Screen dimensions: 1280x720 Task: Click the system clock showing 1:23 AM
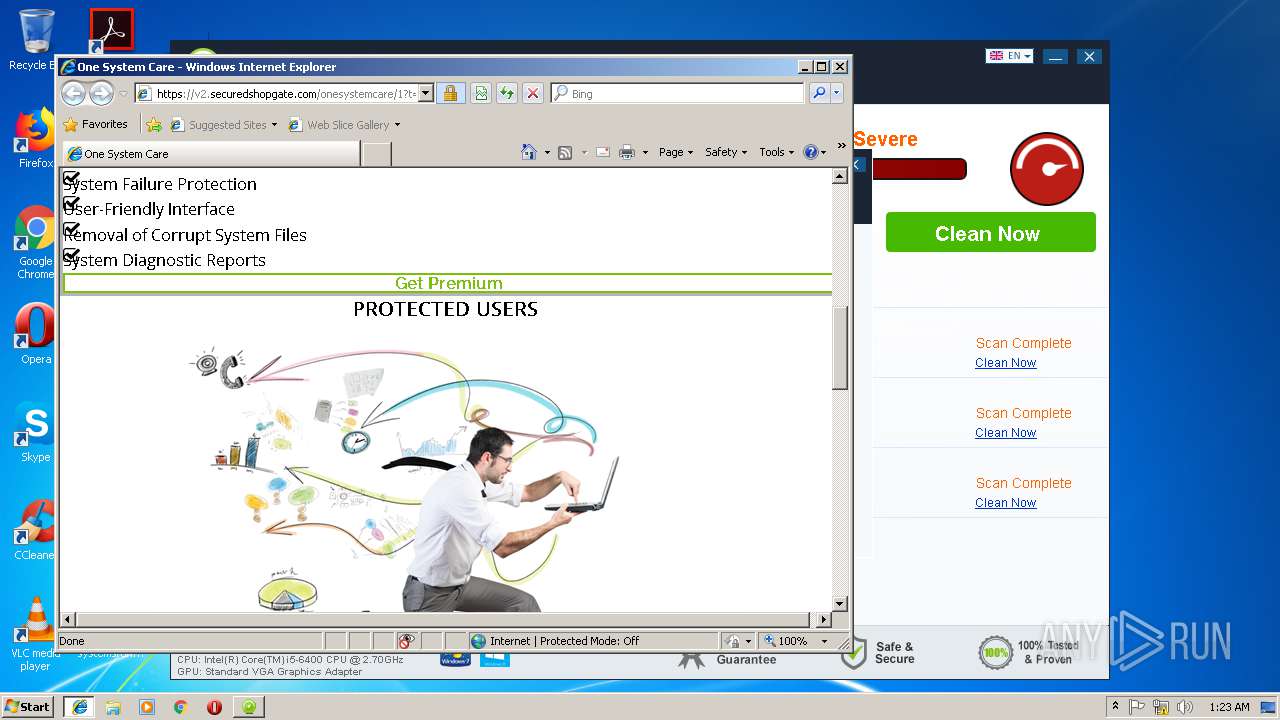tap(1228, 707)
